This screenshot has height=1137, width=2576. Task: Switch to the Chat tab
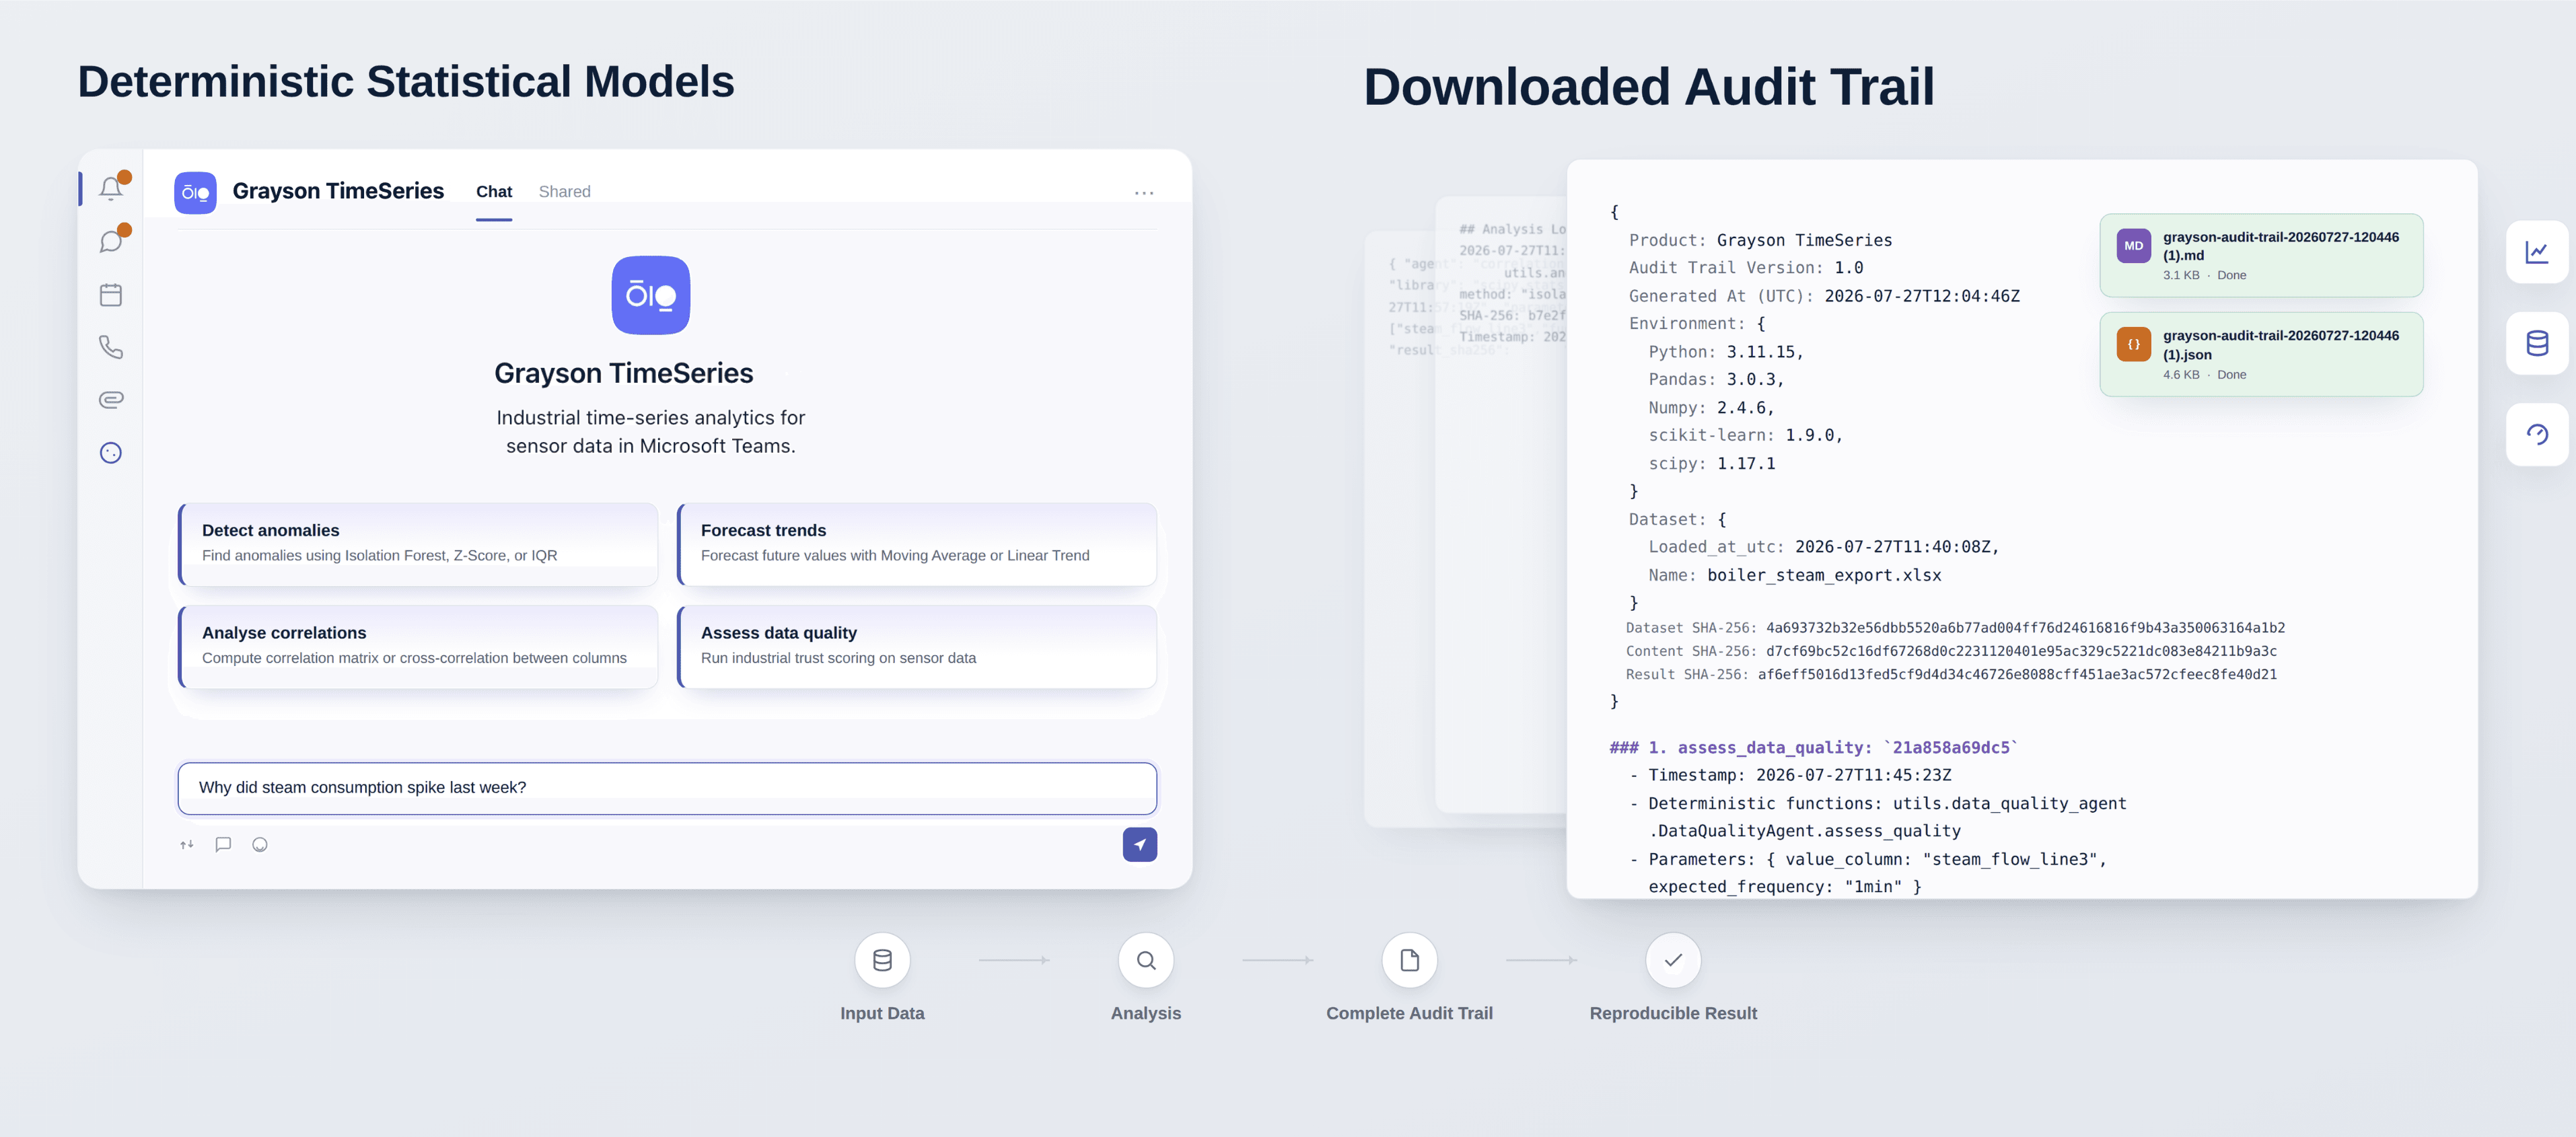tap(494, 192)
